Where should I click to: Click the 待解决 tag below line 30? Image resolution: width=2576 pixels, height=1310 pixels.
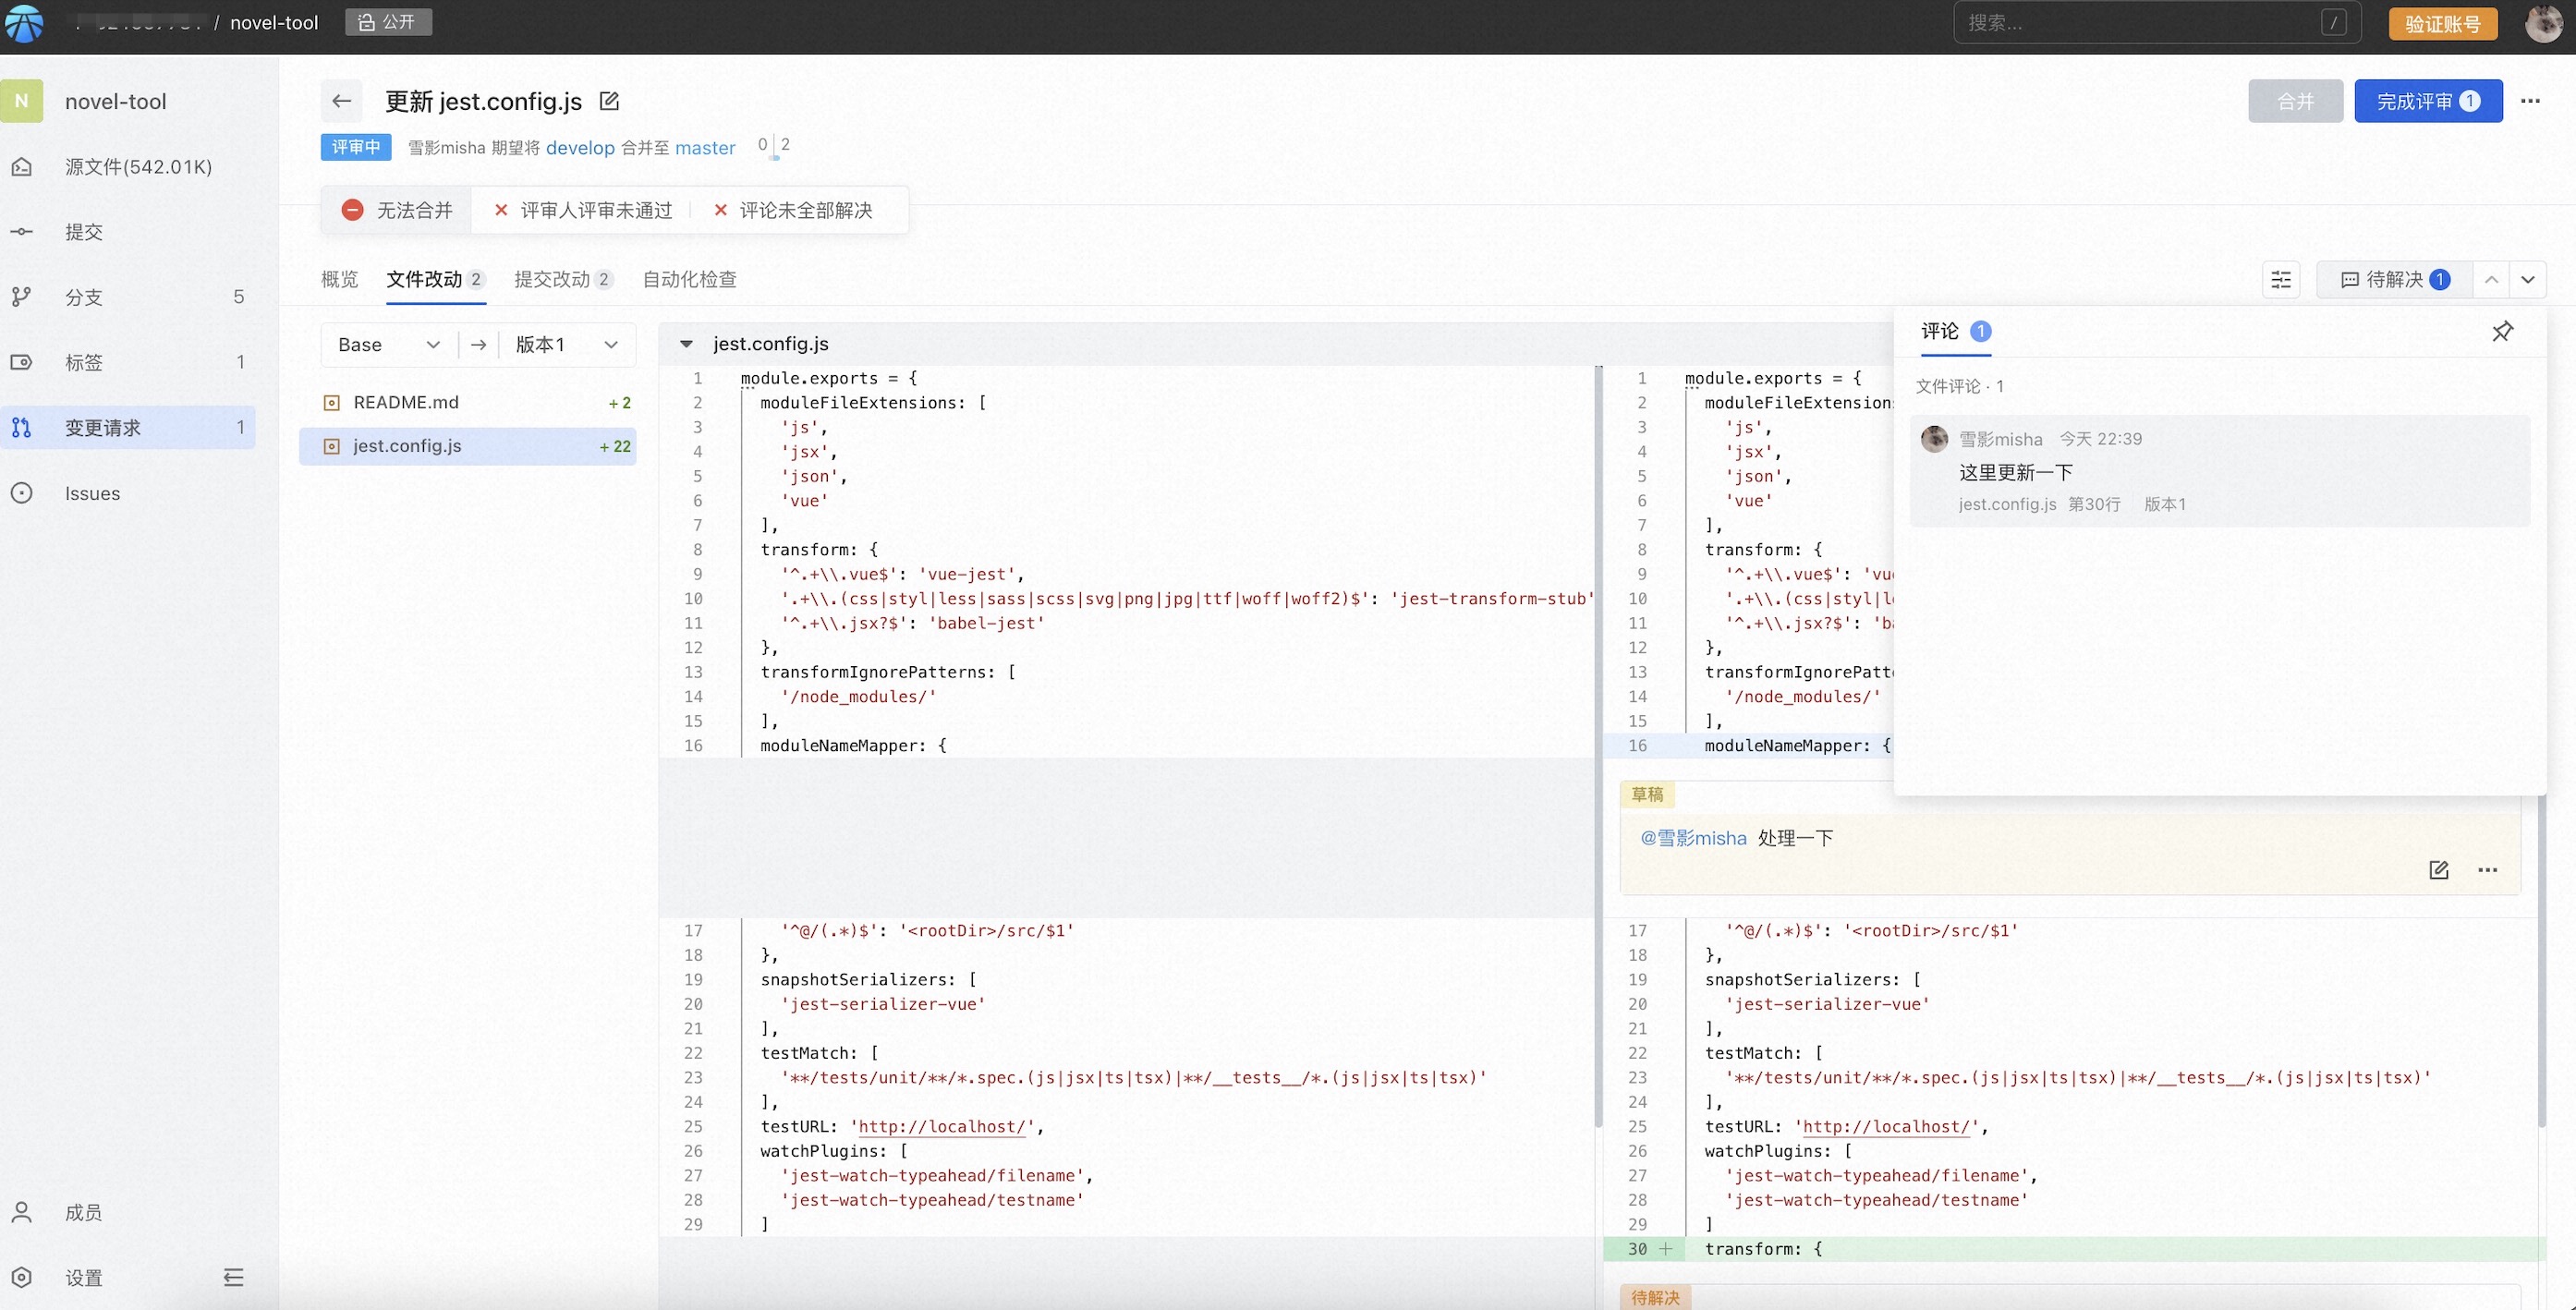[1655, 1297]
